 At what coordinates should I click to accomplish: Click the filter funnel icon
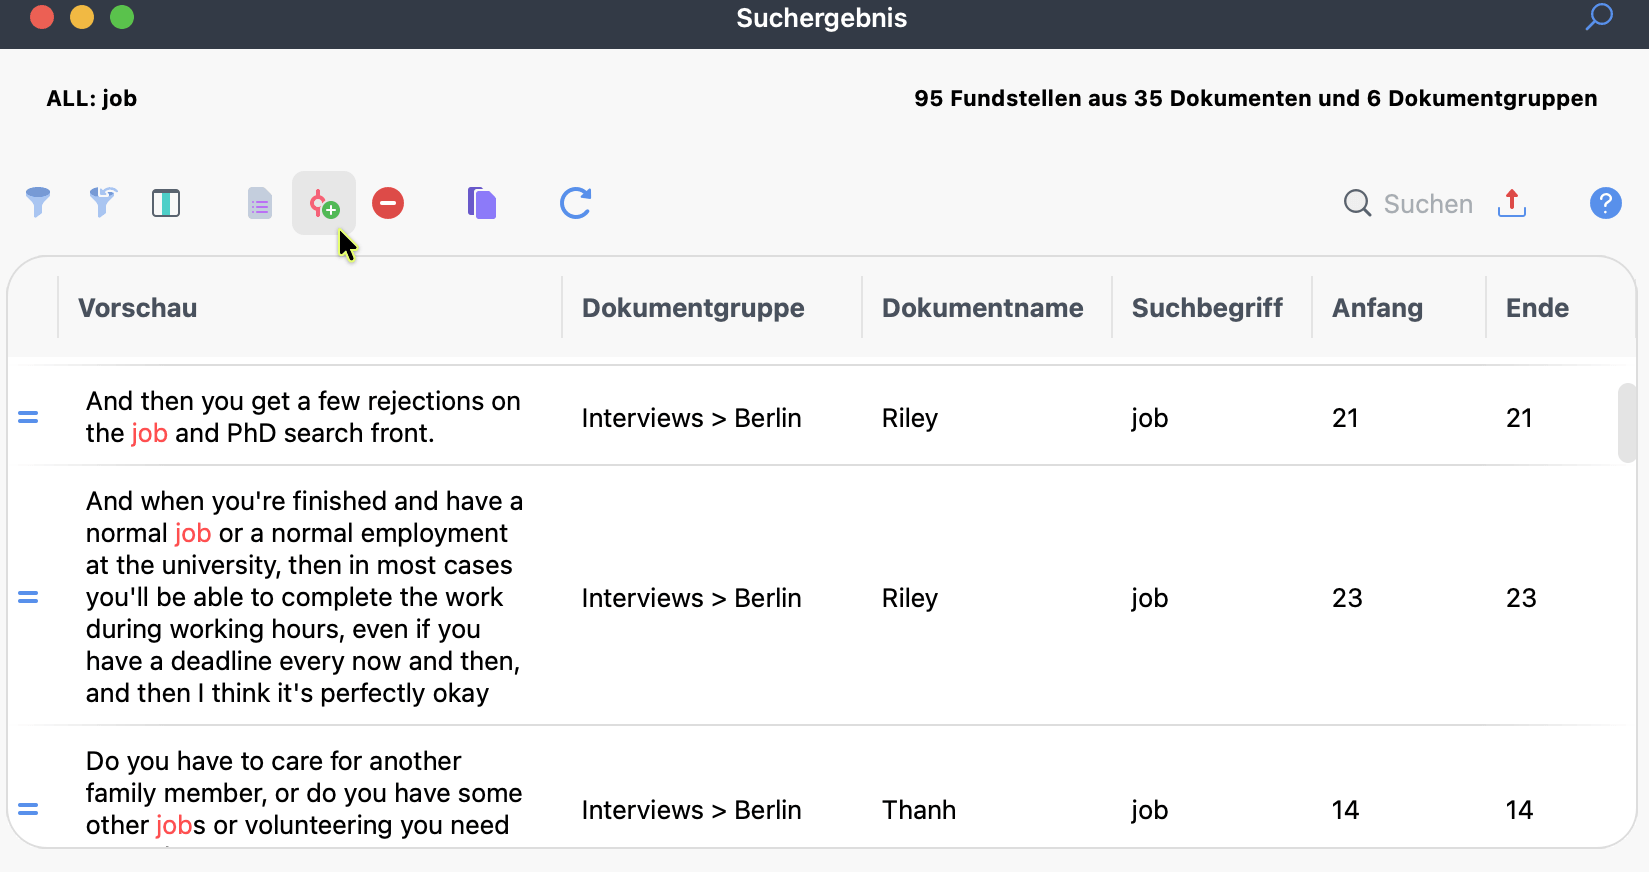tap(38, 203)
